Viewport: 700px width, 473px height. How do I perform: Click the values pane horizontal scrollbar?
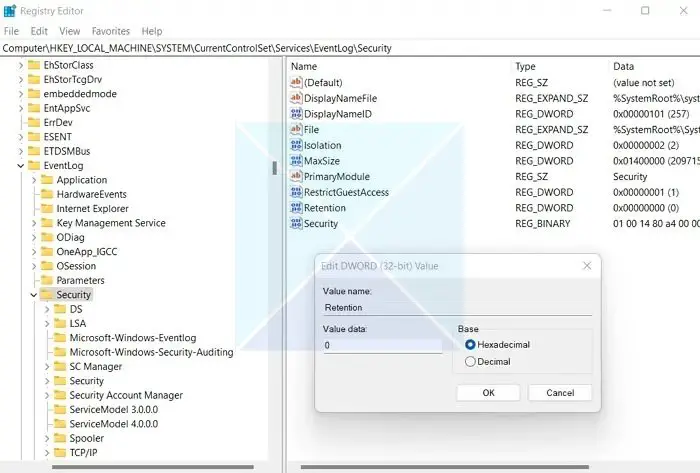tap(445, 467)
